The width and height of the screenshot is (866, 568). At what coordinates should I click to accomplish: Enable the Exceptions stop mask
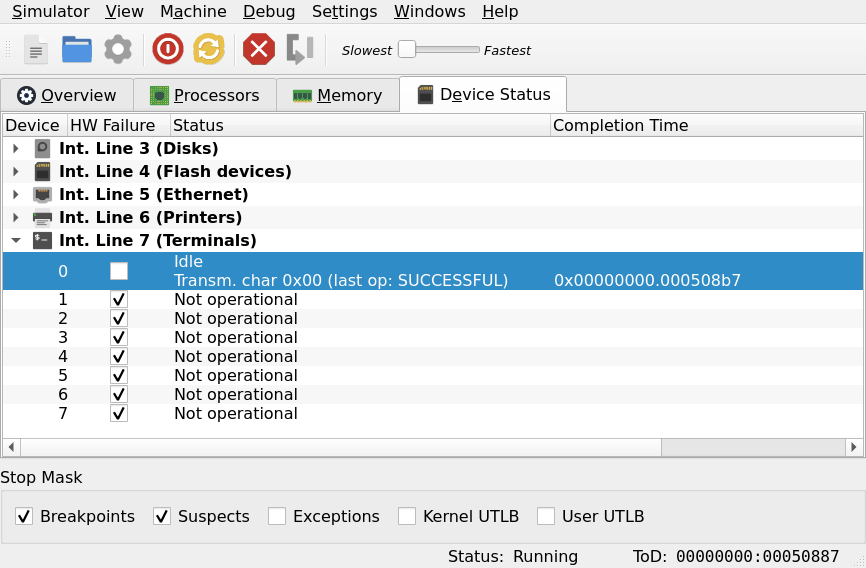pyautogui.click(x=277, y=516)
